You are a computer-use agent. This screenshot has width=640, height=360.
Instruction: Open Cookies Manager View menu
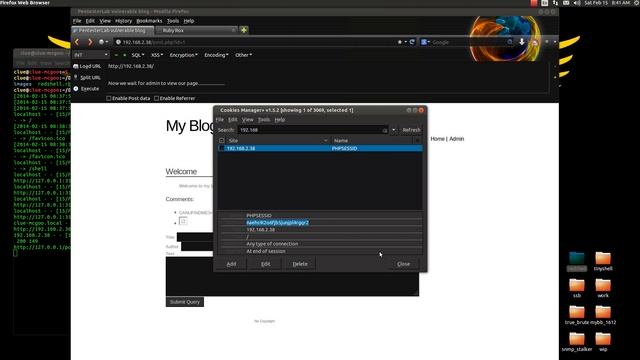tap(247, 120)
